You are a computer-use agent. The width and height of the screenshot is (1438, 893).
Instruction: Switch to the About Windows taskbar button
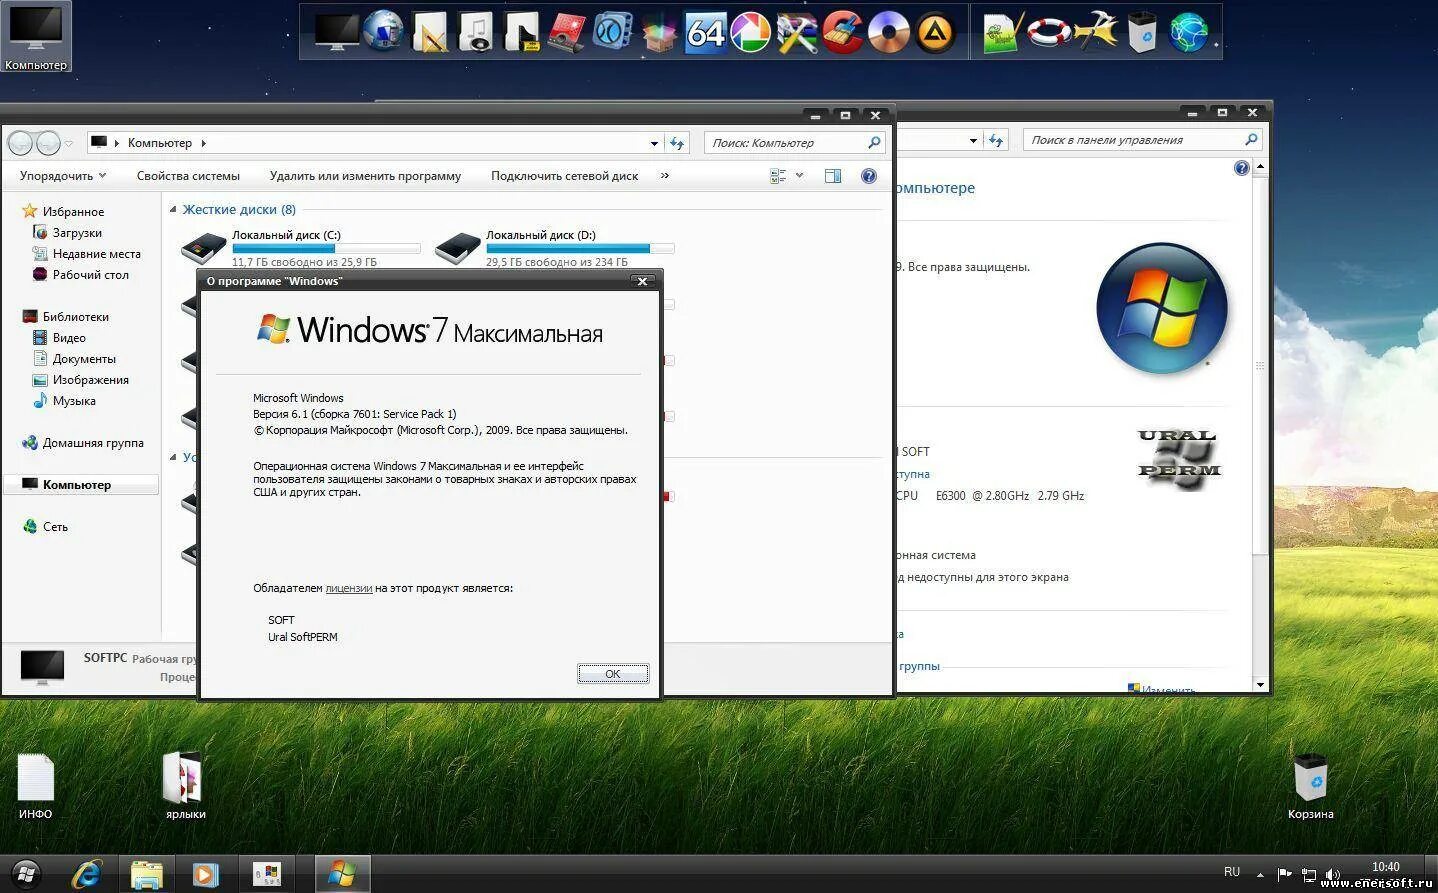342,874
